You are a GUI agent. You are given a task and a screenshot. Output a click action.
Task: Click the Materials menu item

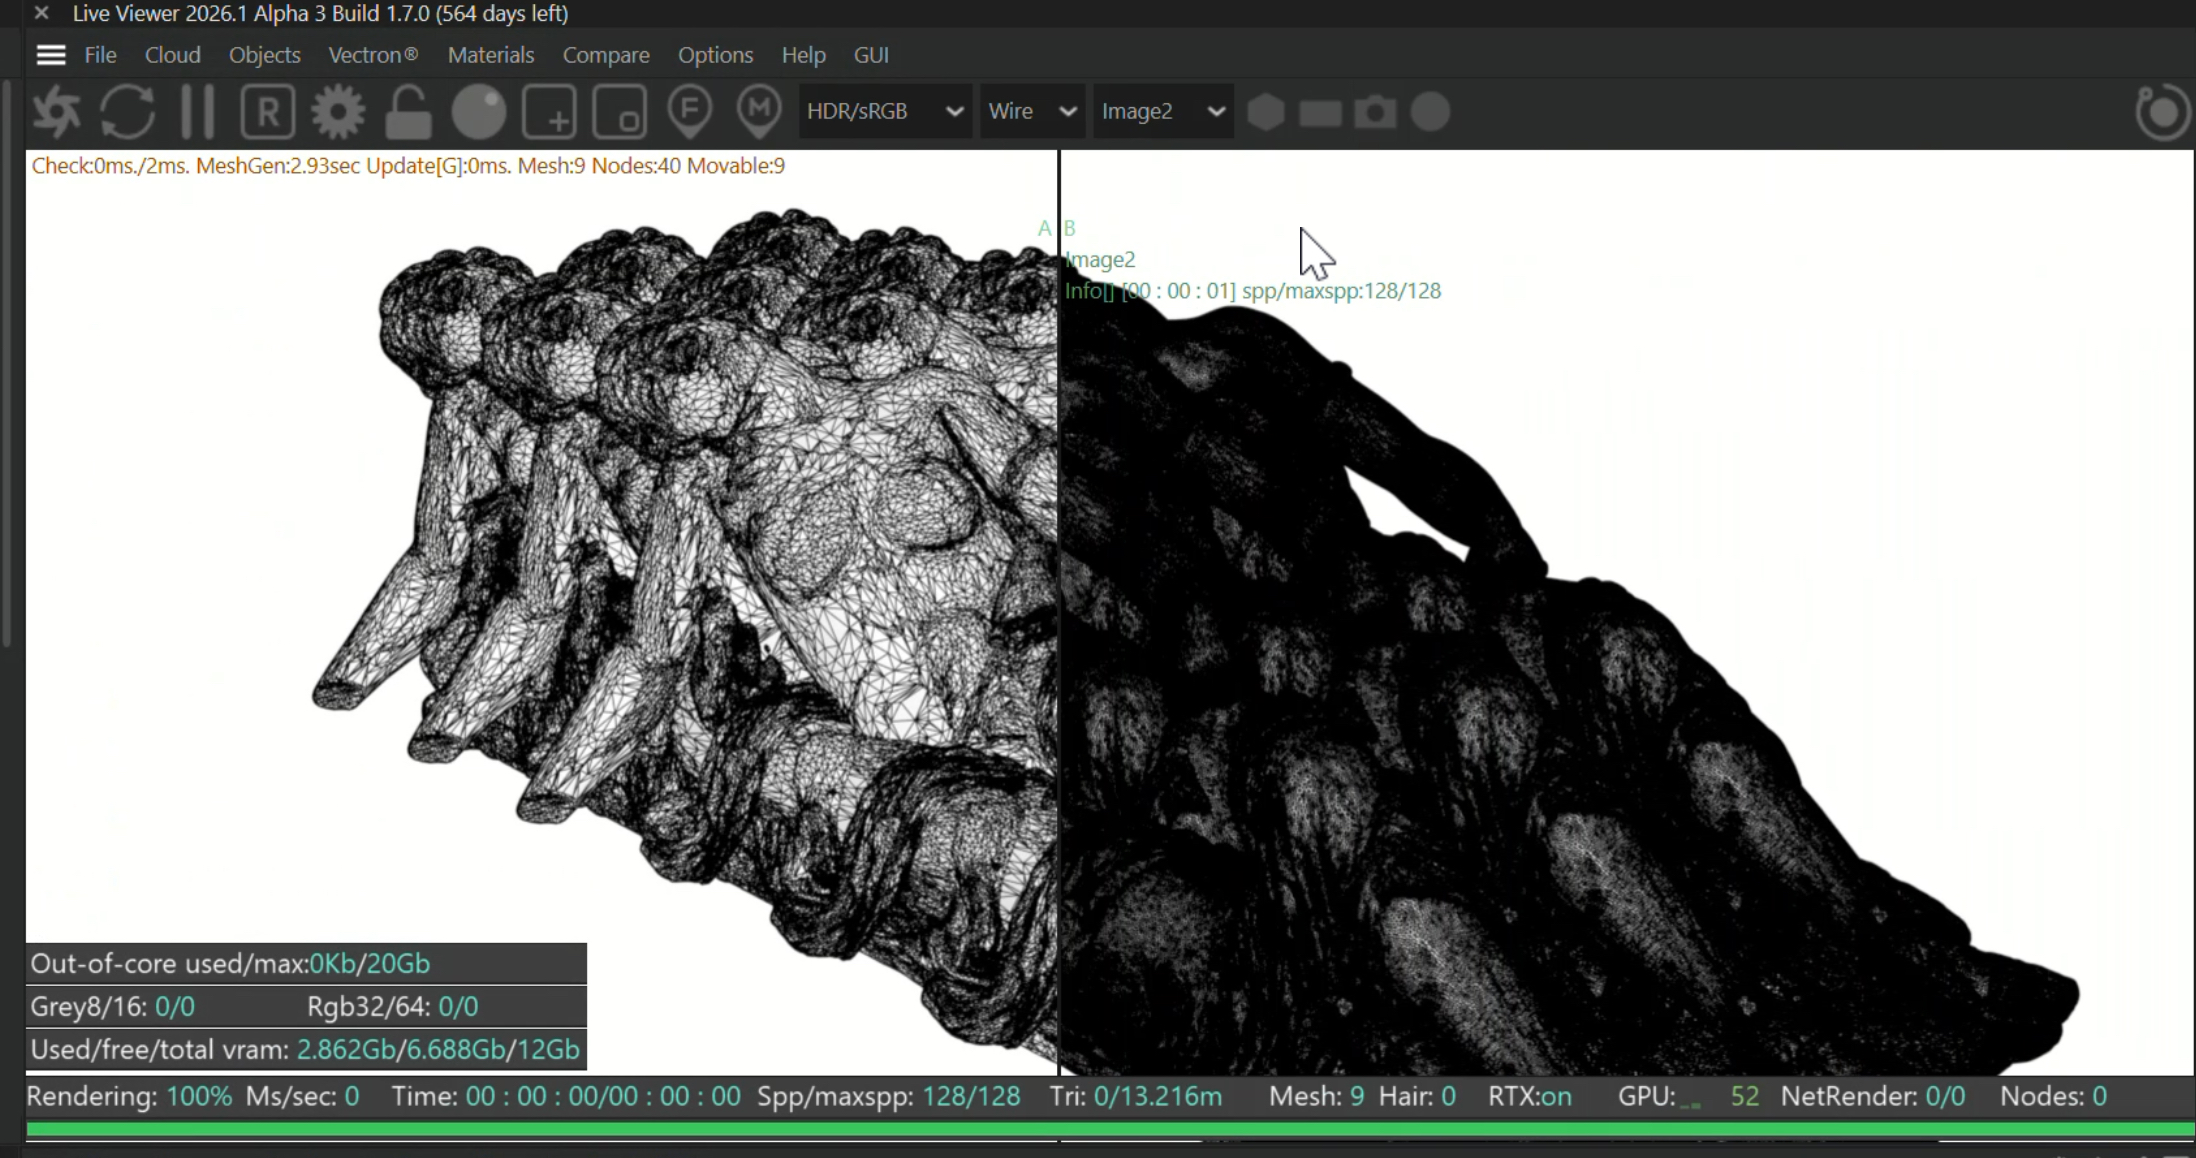tap(491, 55)
